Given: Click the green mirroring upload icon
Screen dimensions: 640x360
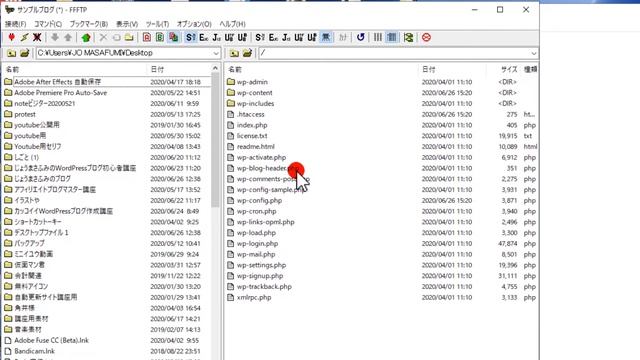Looking at the screenshot, I should pyautogui.click(x=86, y=38).
